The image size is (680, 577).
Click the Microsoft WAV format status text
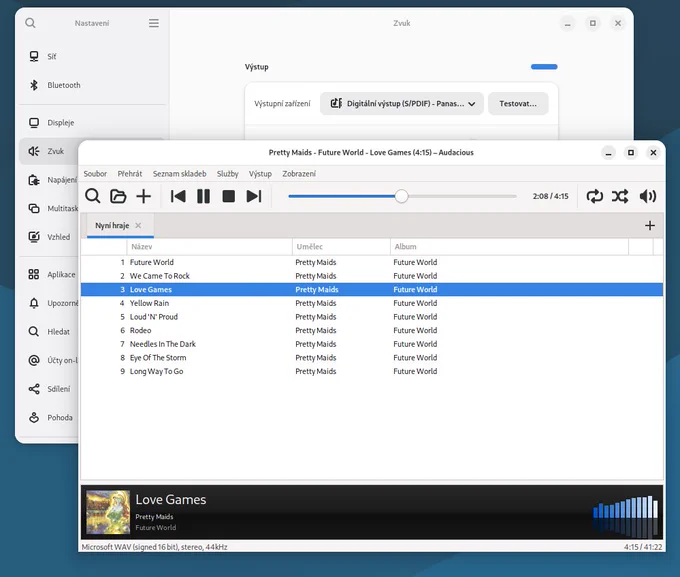tap(154, 547)
